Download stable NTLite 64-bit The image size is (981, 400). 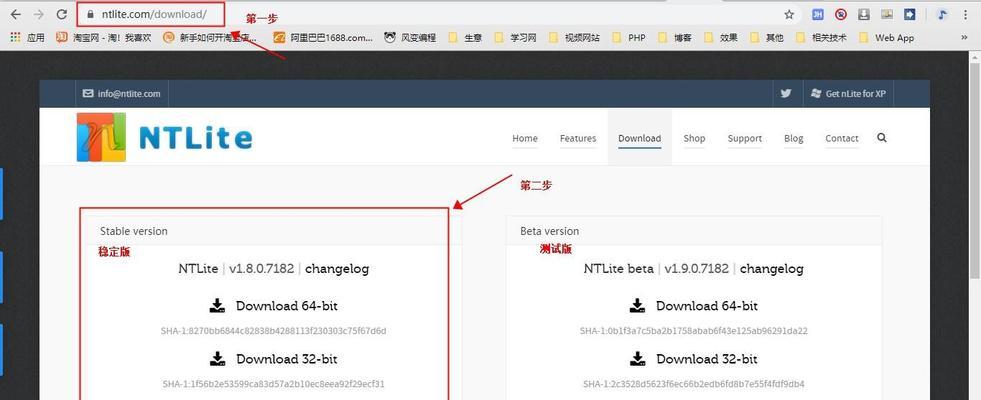tap(273, 305)
